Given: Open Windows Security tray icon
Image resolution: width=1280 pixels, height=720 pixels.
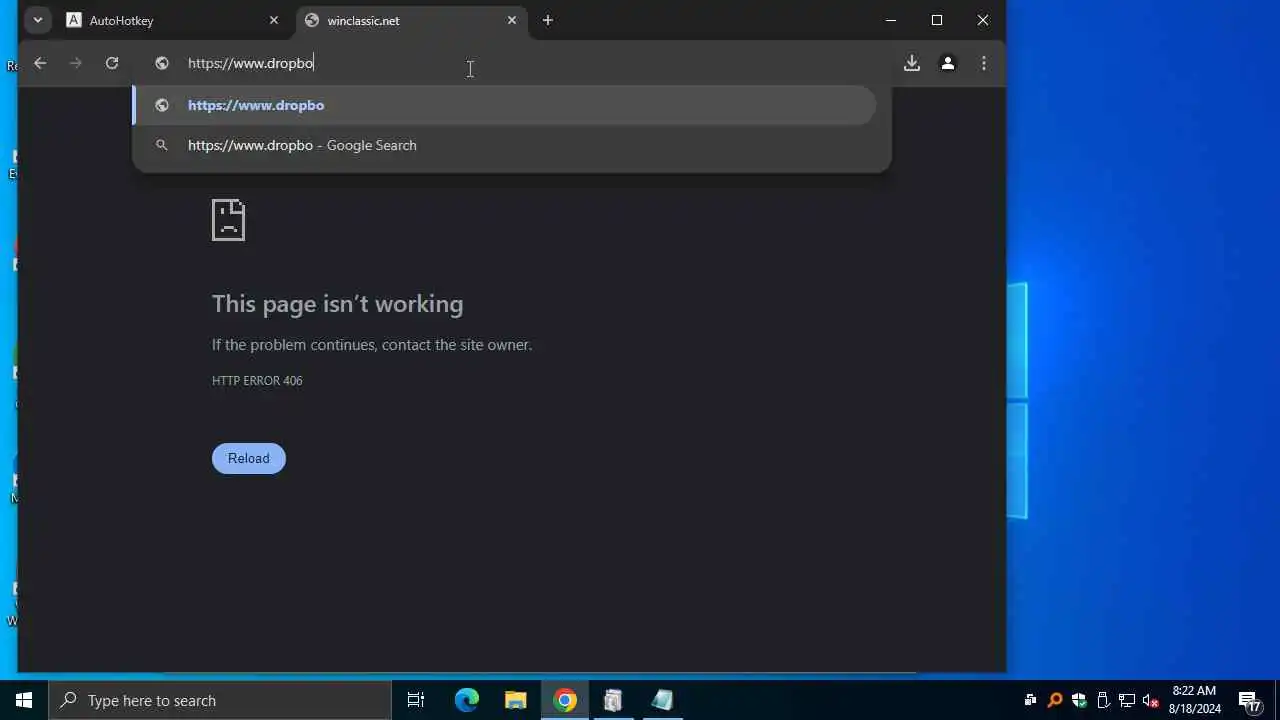Looking at the screenshot, I should pyautogui.click(x=1079, y=700).
